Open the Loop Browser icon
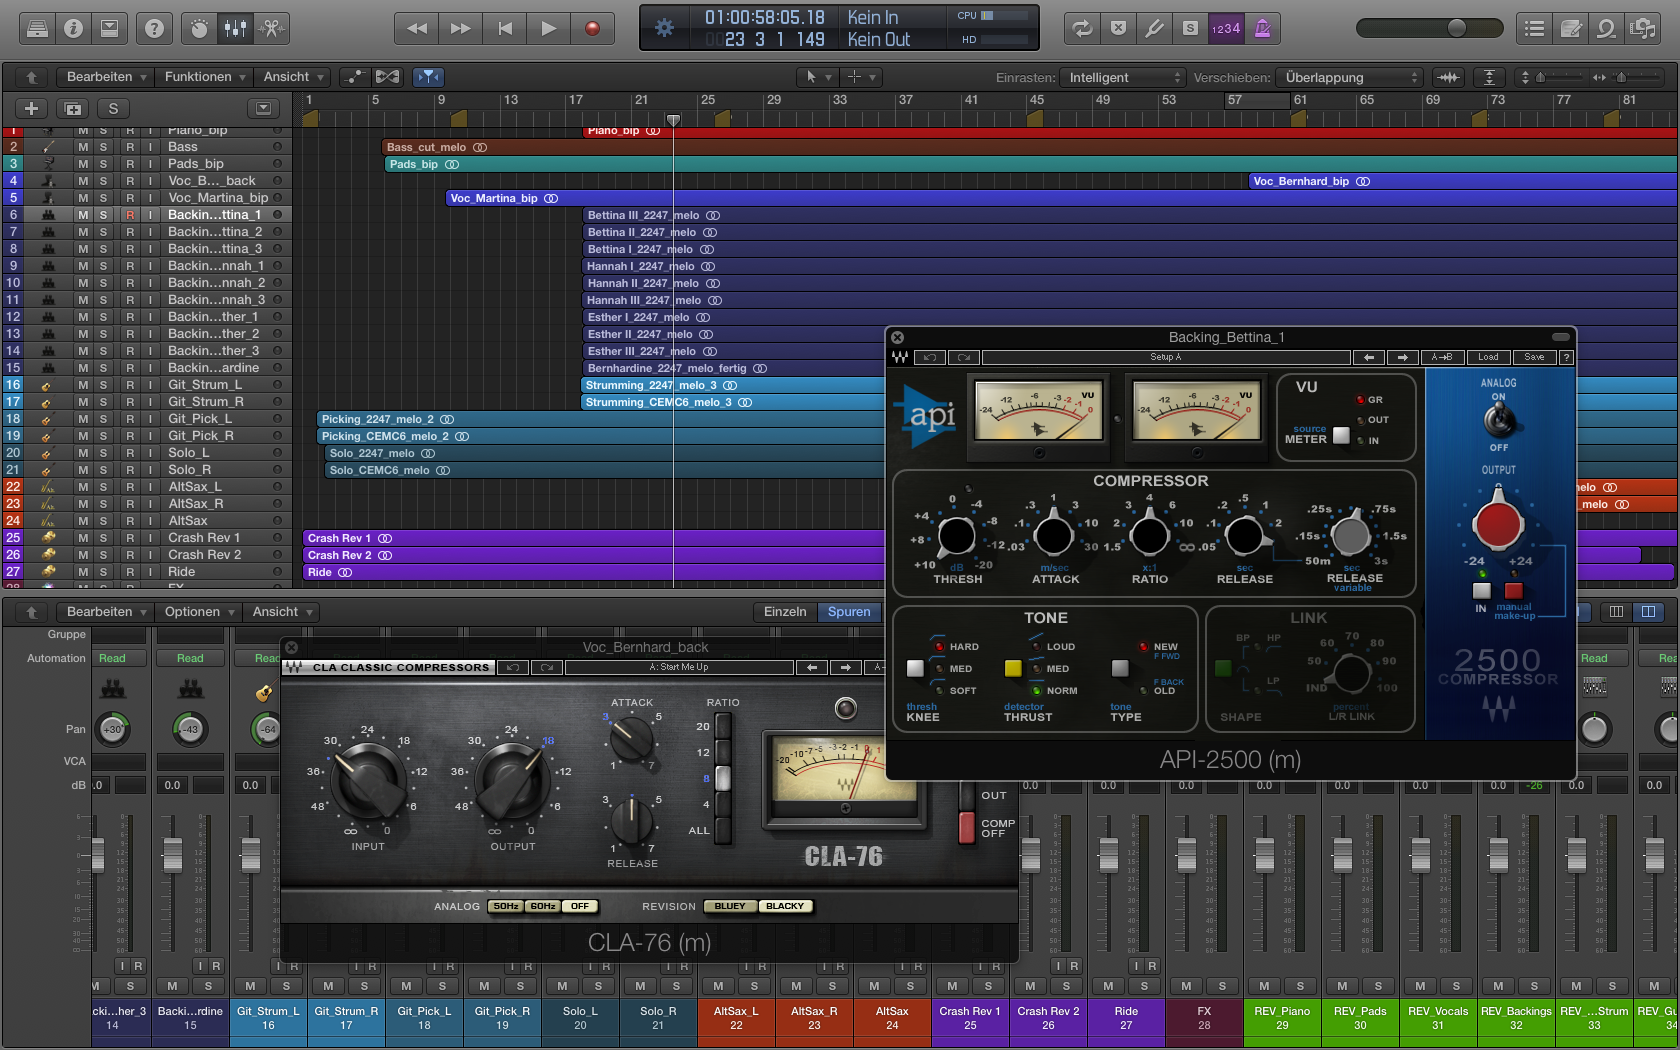Screen dimensions: 1680x1050 [x=1606, y=29]
